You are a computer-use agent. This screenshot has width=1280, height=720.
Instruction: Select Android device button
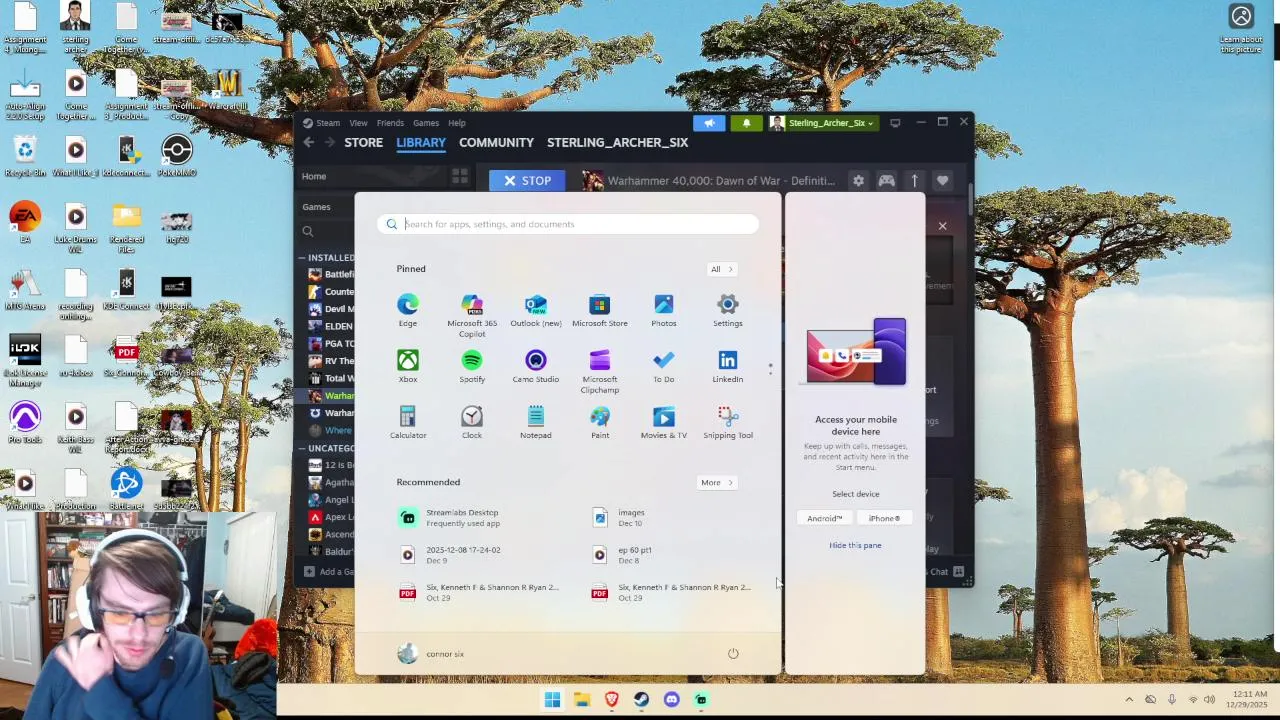point(825,519)
